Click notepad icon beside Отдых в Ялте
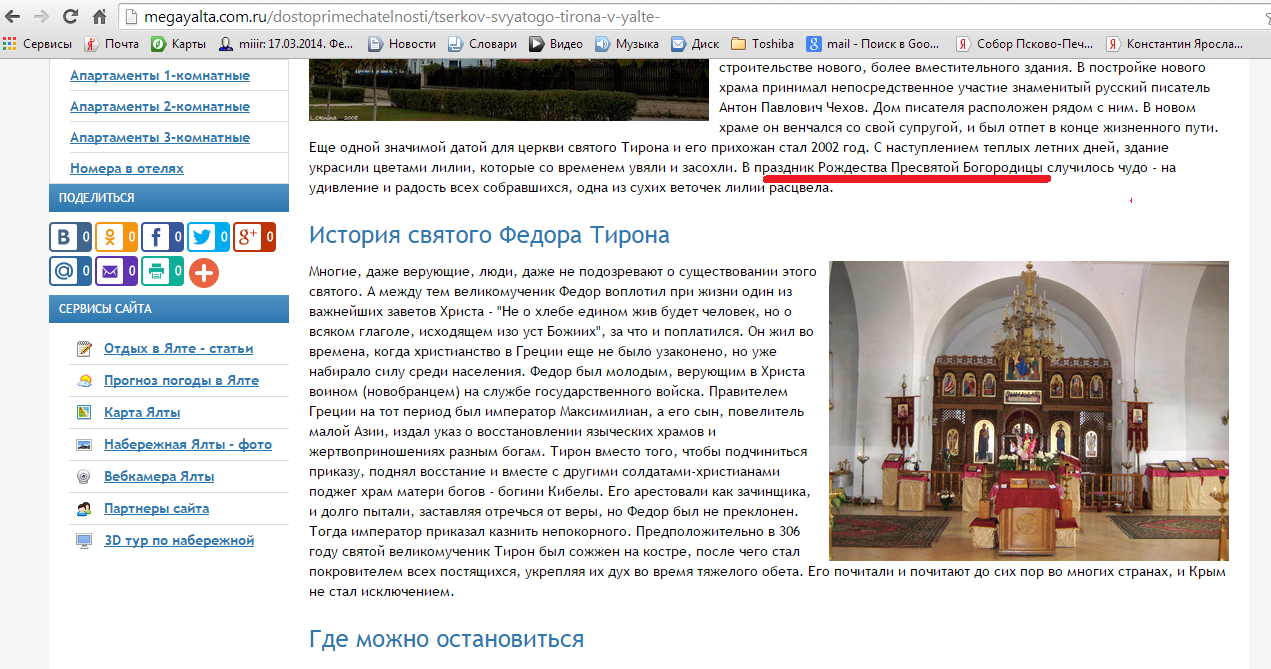Image resolution: width=1271 pixels, height=669 pixels. click(x=85, y=349)
